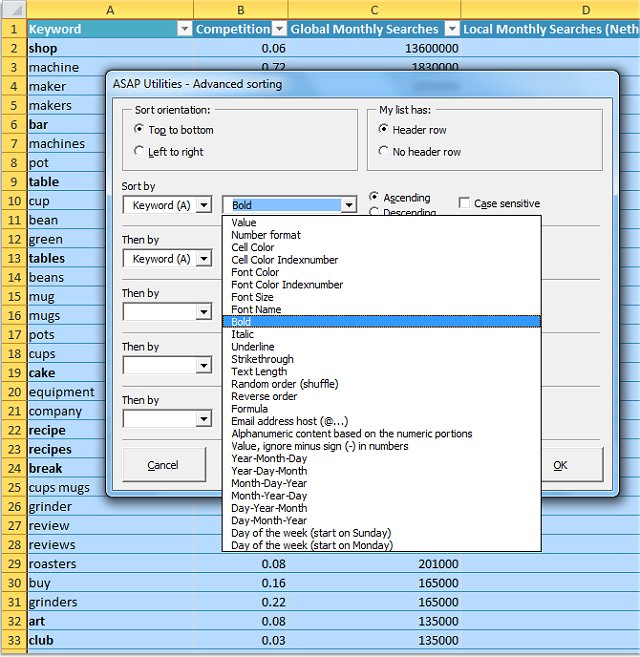The height and width of the screenshot is (657, 640).
Task: Choose Email address host option
Action: tap(381, 421)
